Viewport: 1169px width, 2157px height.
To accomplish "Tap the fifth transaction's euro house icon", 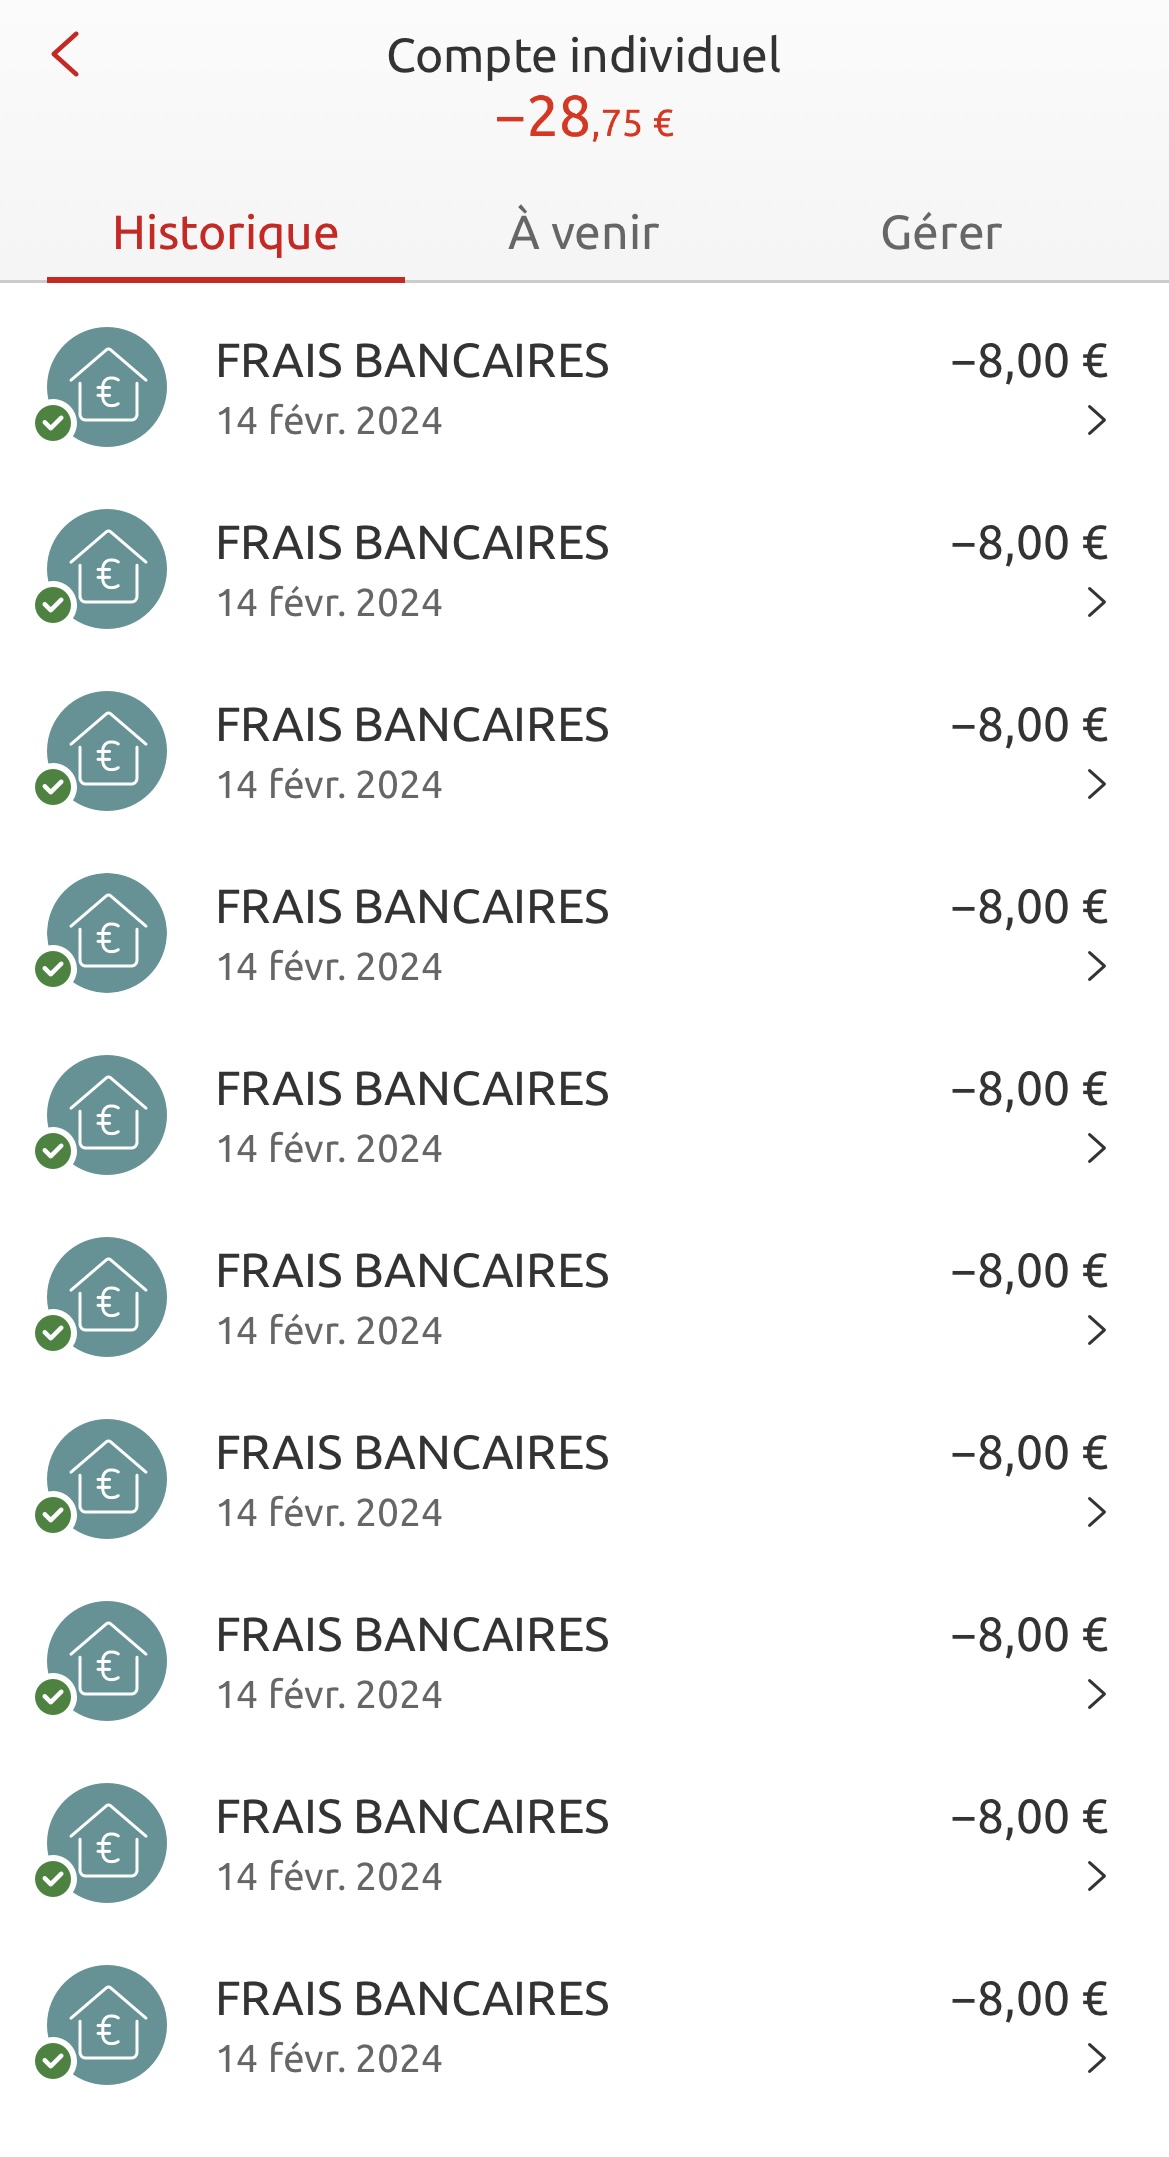I will coord(107,1115).
